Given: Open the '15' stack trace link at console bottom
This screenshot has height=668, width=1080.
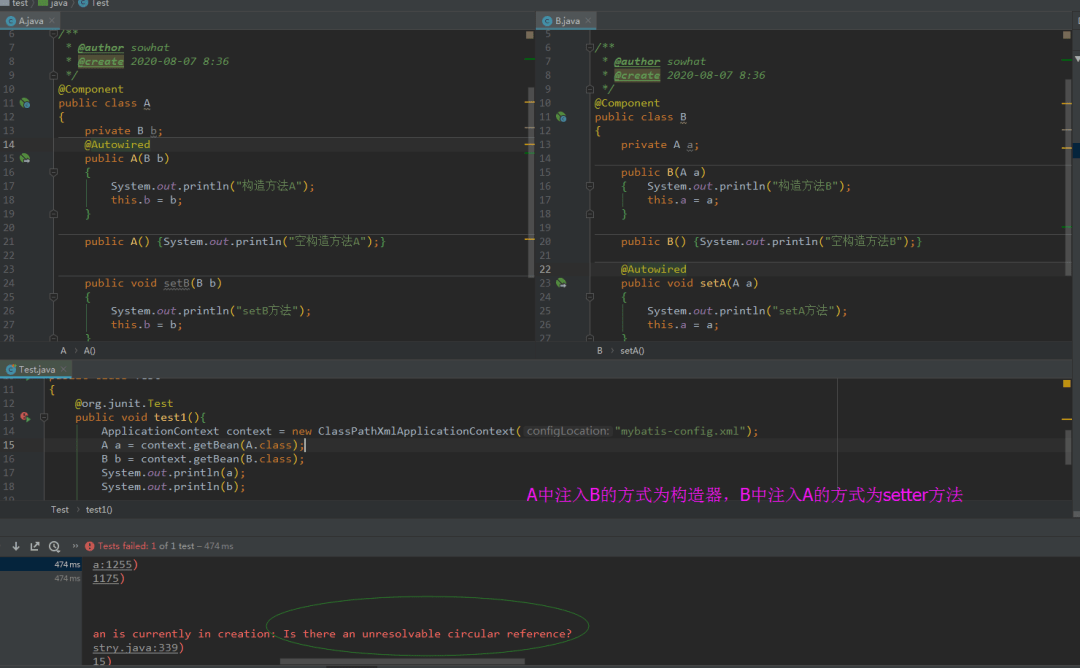Looking at the screenshot, I should (99, 661).
